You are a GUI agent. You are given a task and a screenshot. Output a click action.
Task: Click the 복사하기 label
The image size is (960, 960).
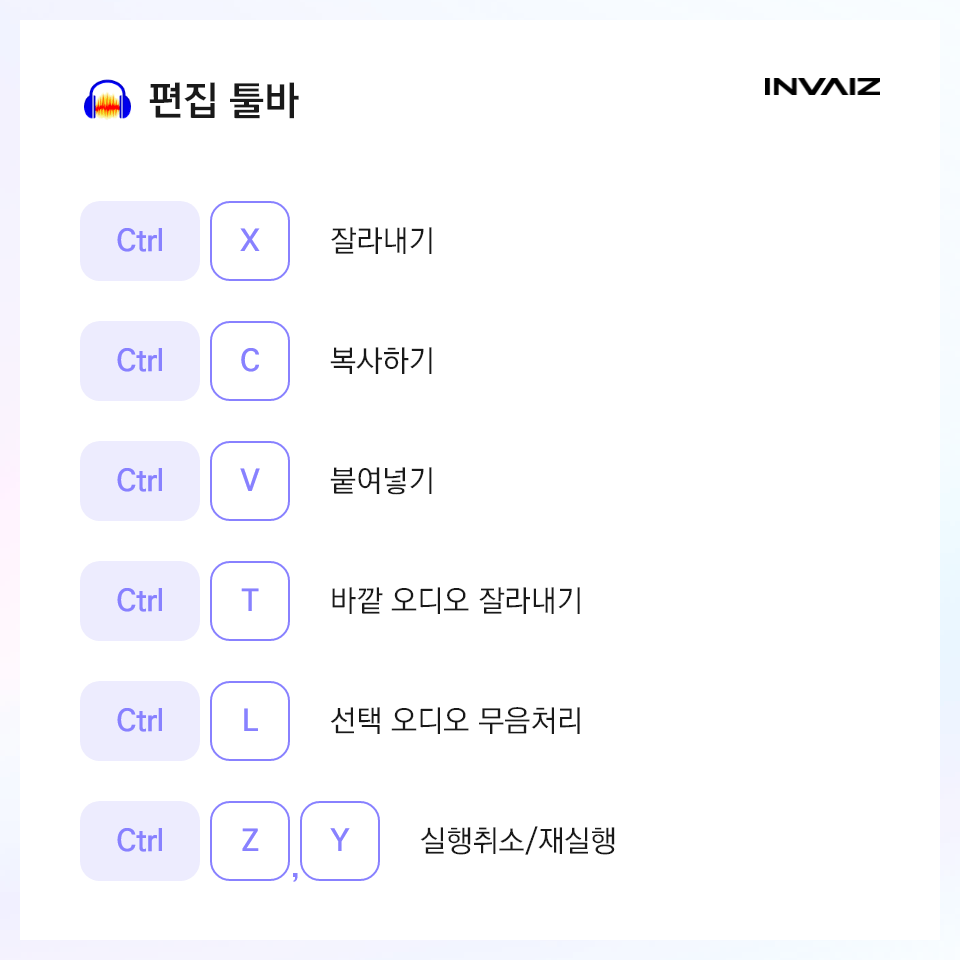[382, 360]
